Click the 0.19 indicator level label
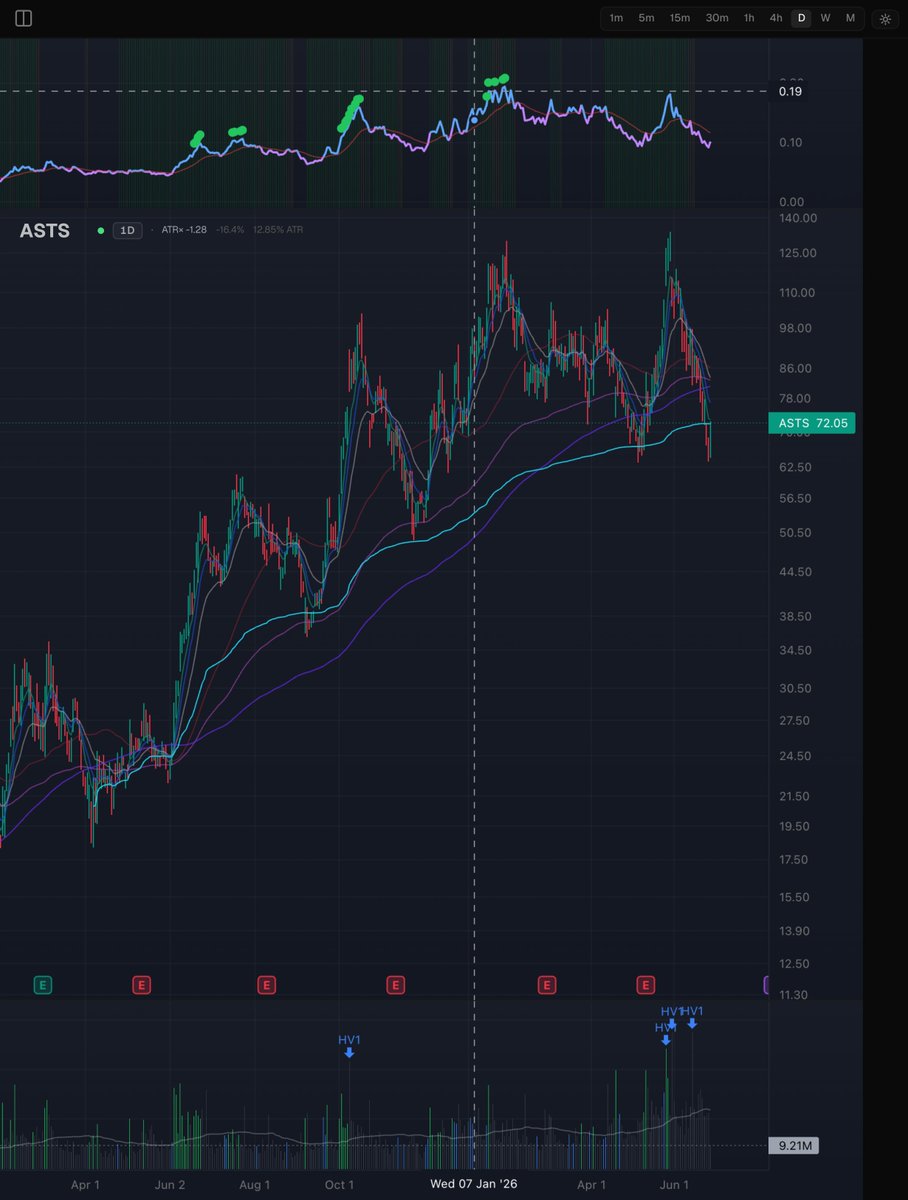The height and width of the screenshot is (1200, 908). [791, 91]
